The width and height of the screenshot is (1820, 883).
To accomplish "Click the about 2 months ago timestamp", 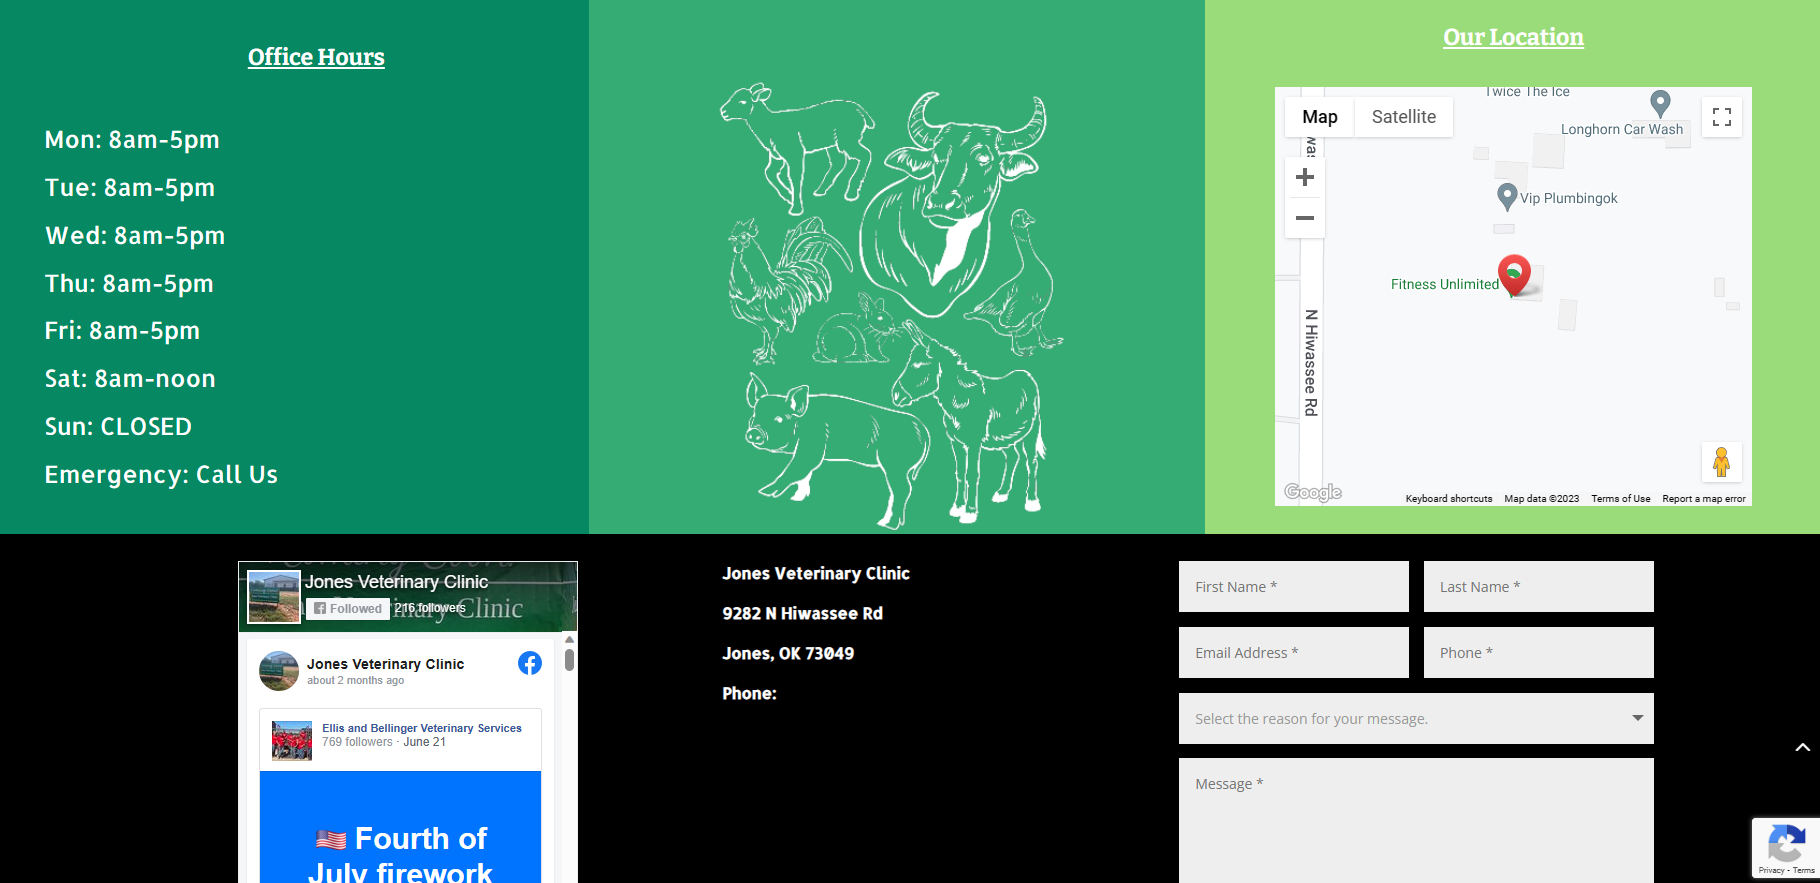I will point(355,680).
